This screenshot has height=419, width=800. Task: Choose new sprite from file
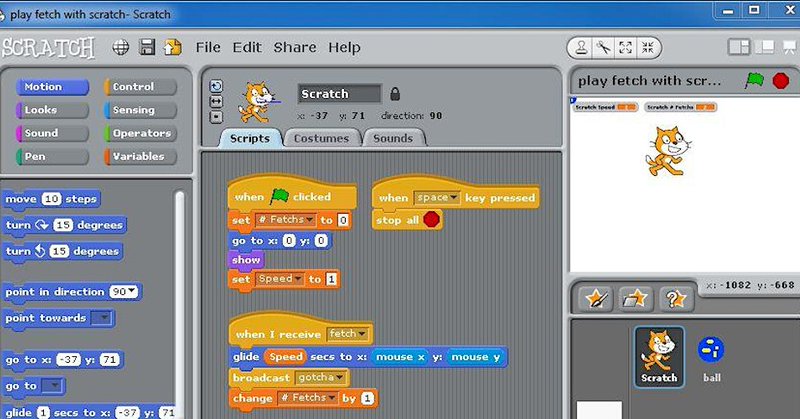pos(636,299)
